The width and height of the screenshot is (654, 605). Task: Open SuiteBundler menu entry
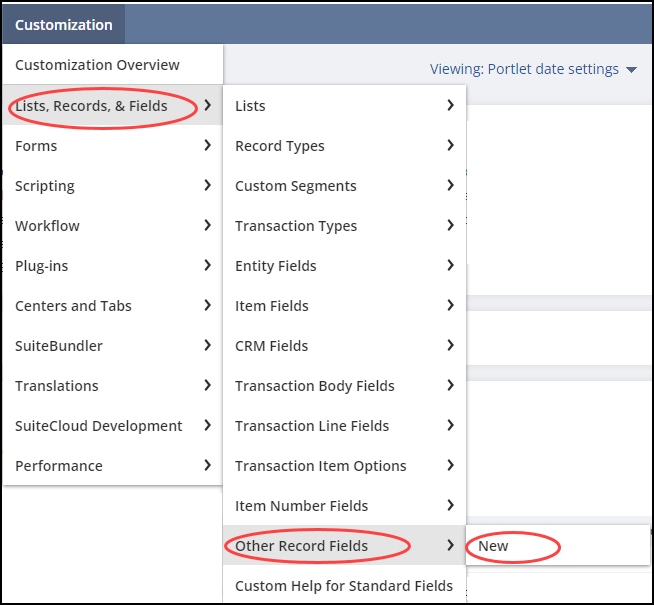[59, 346]
